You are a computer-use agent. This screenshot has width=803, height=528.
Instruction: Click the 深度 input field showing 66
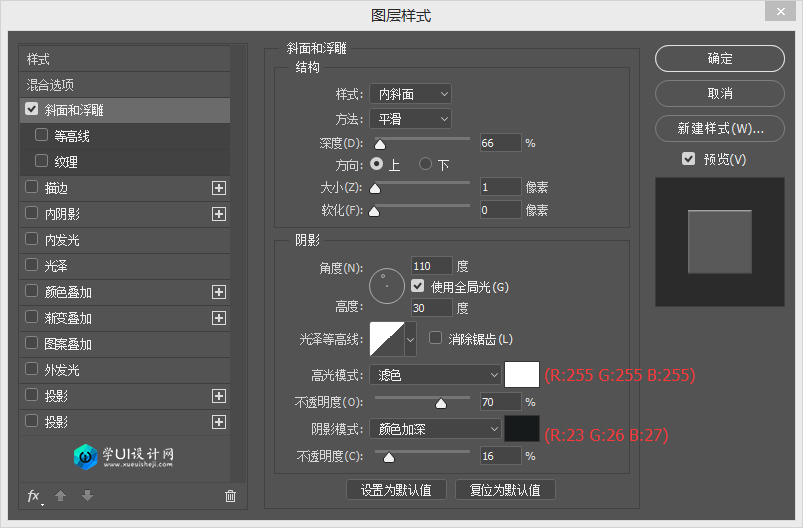[500, 143]
